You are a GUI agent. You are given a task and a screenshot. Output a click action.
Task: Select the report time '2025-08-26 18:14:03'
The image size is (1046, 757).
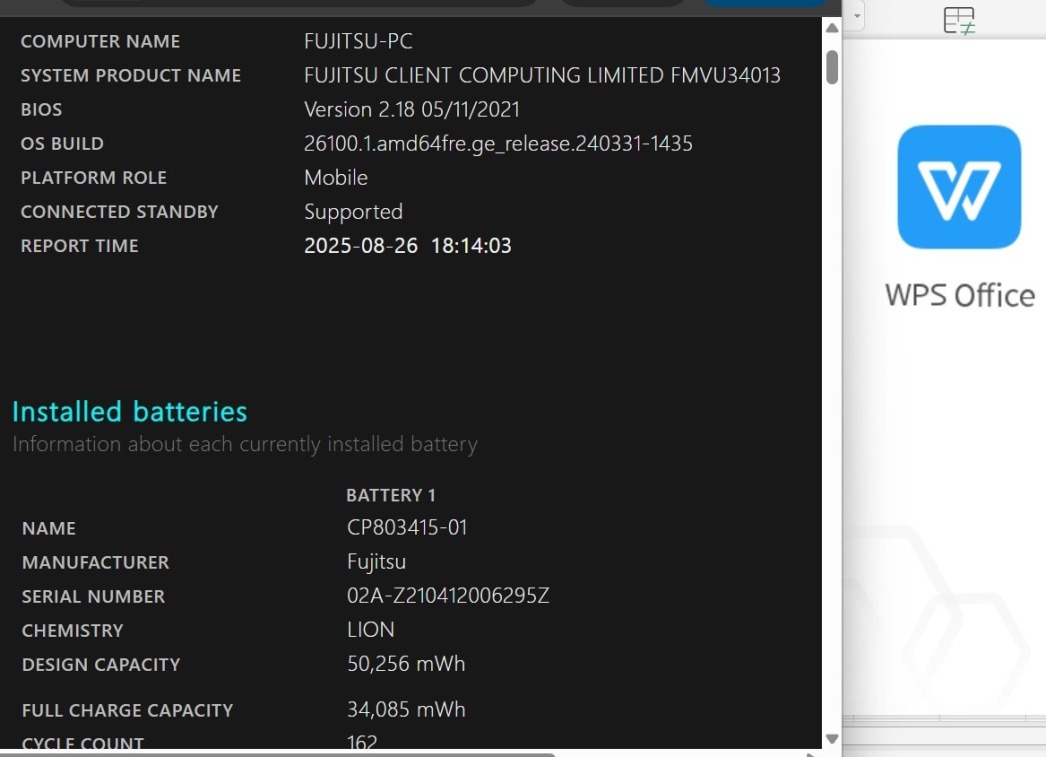point(408,245)
